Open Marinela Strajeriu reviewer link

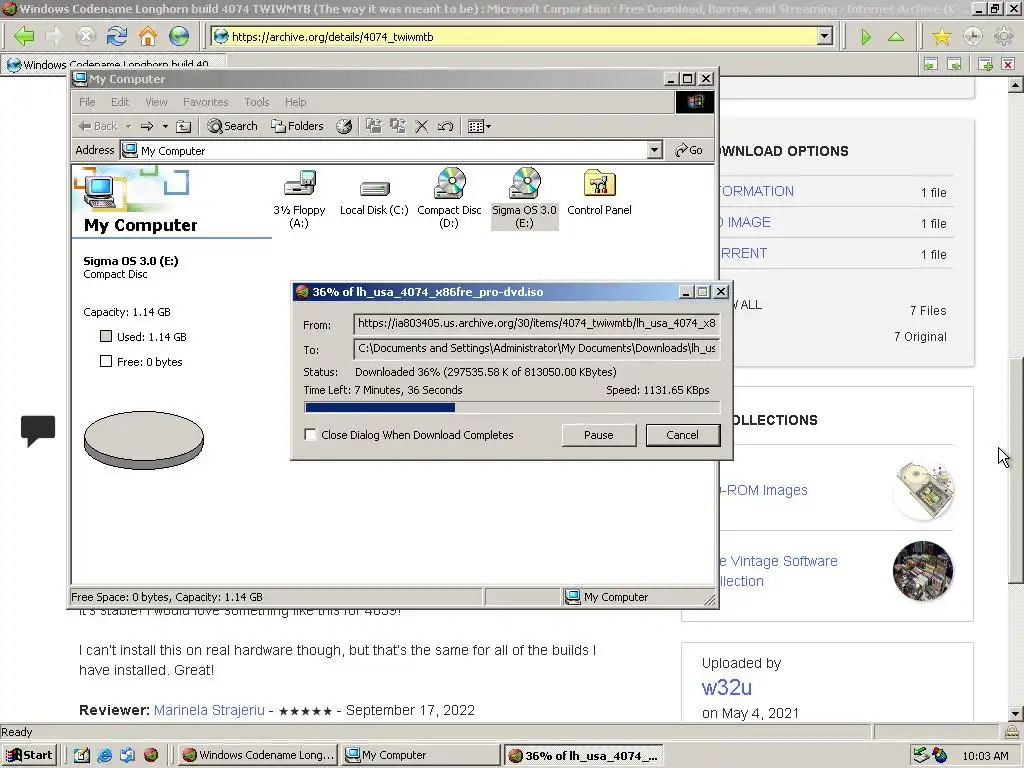coord(209,710)
